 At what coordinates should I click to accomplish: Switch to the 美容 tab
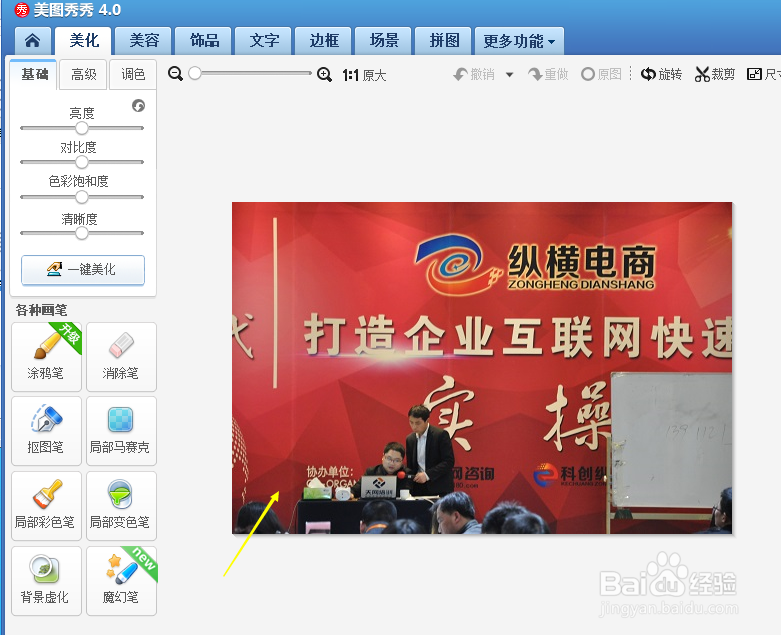click(143, 40)
